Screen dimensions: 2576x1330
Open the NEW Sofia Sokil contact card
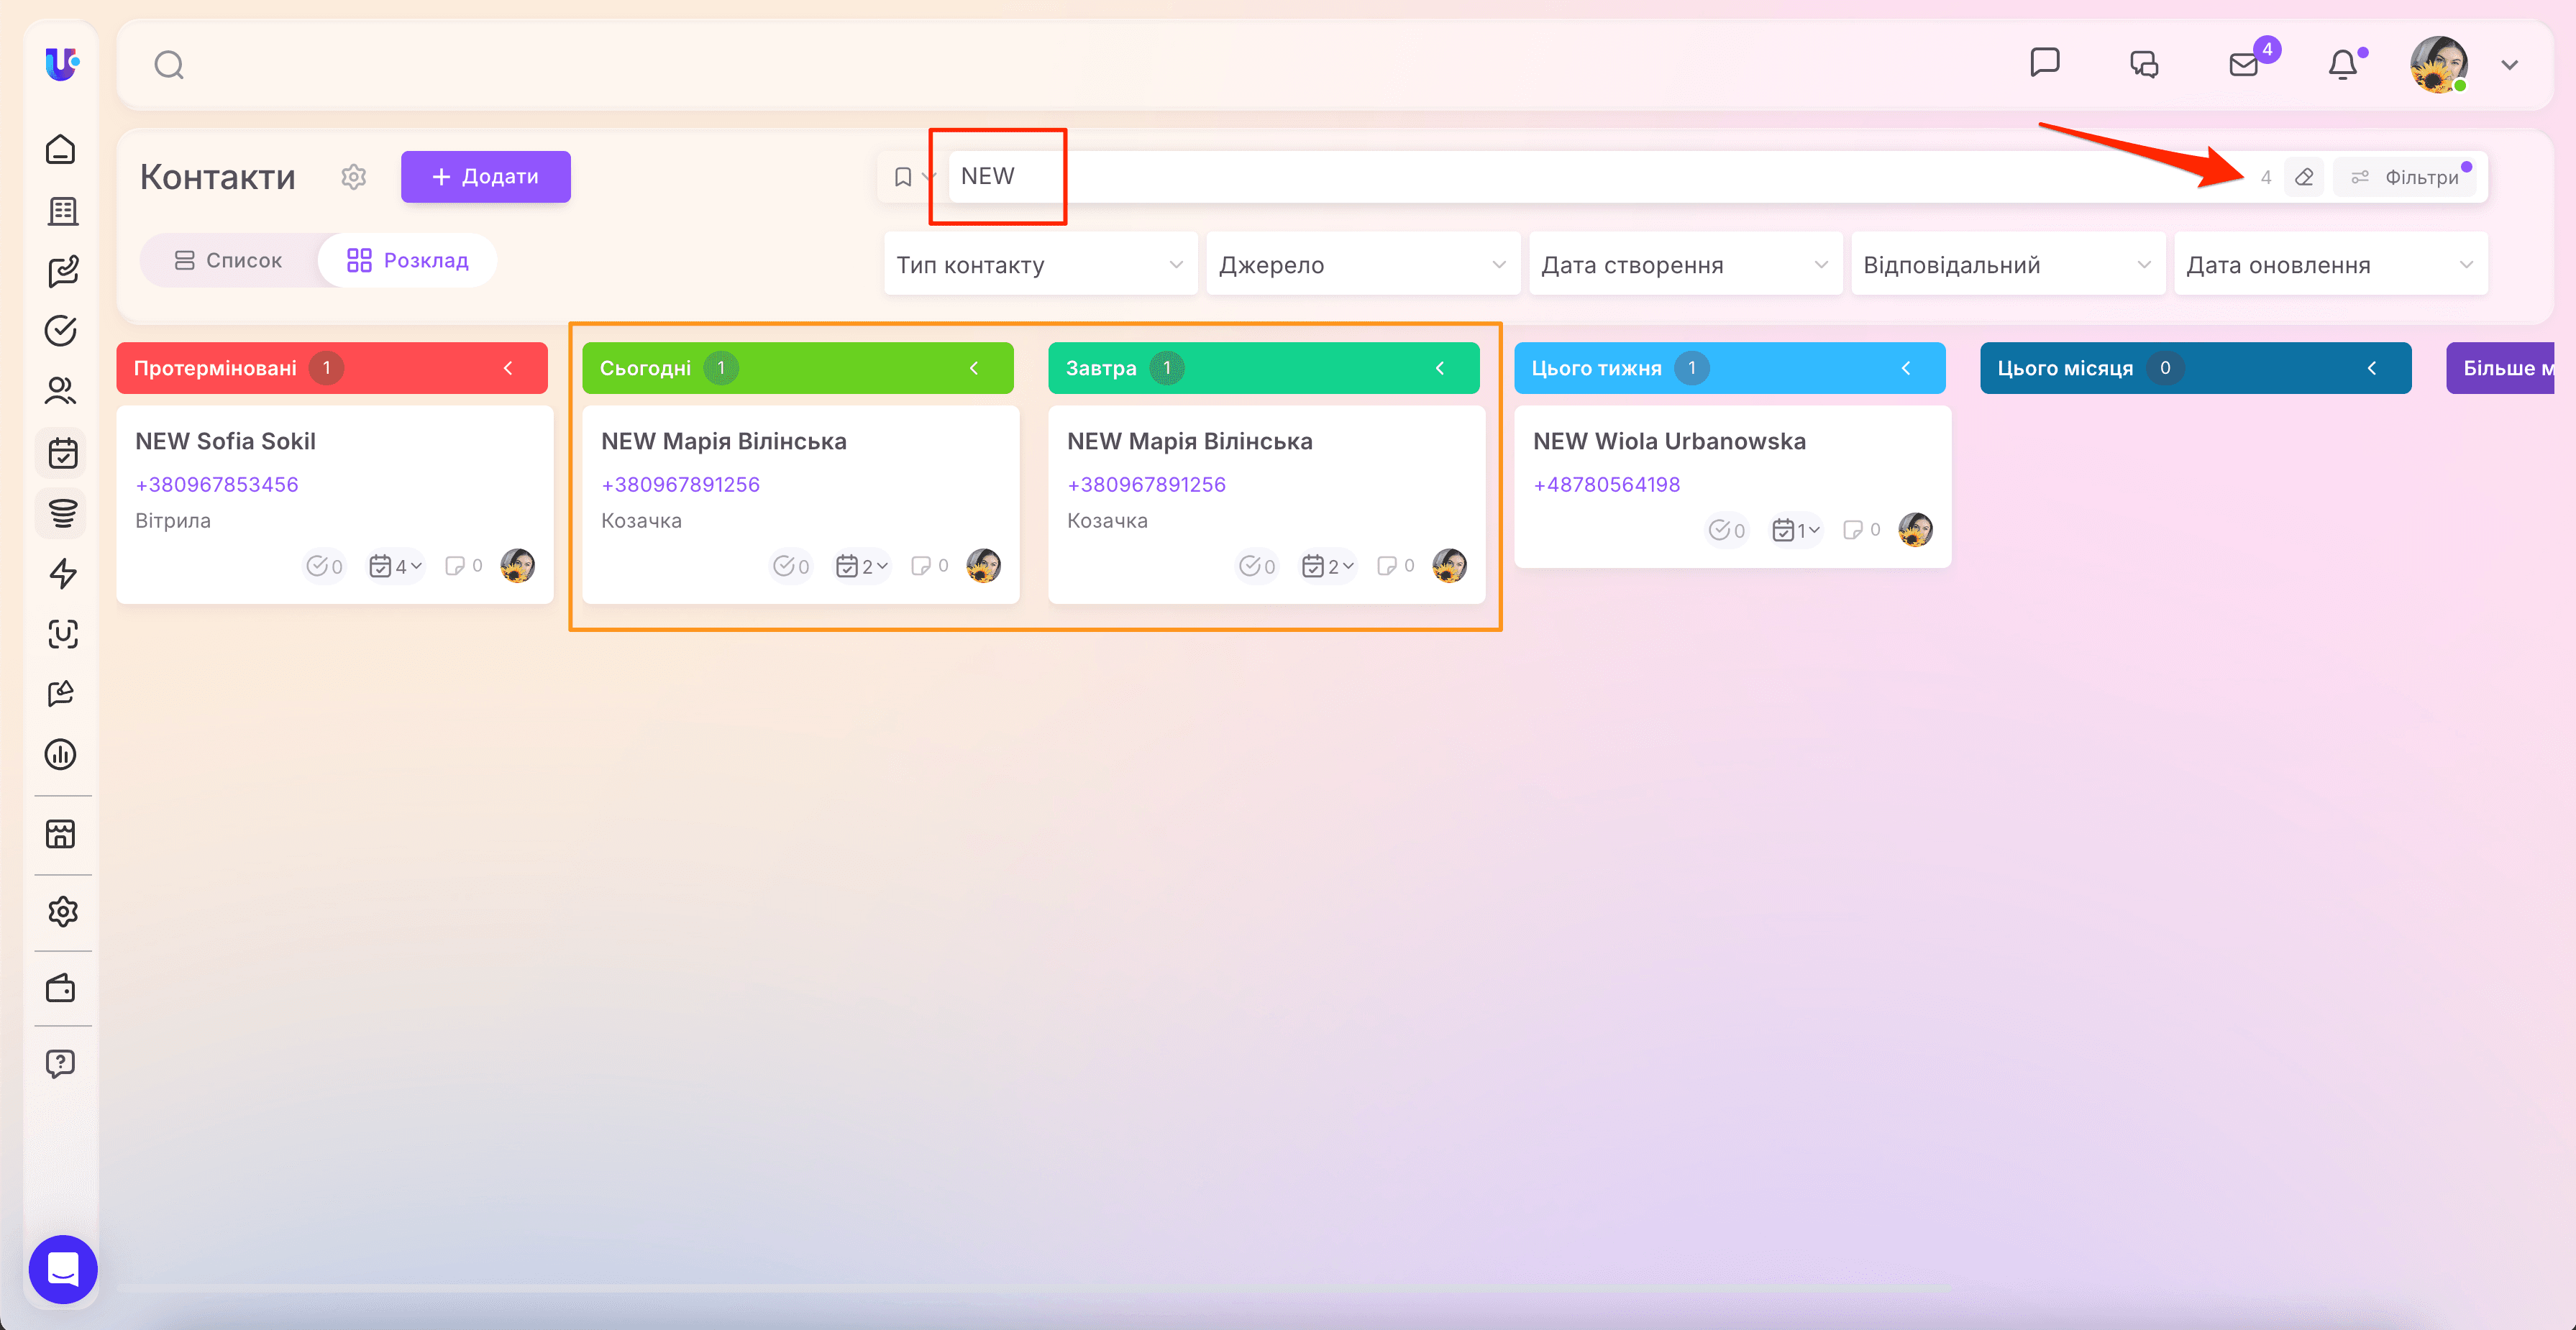pos(335,504)
